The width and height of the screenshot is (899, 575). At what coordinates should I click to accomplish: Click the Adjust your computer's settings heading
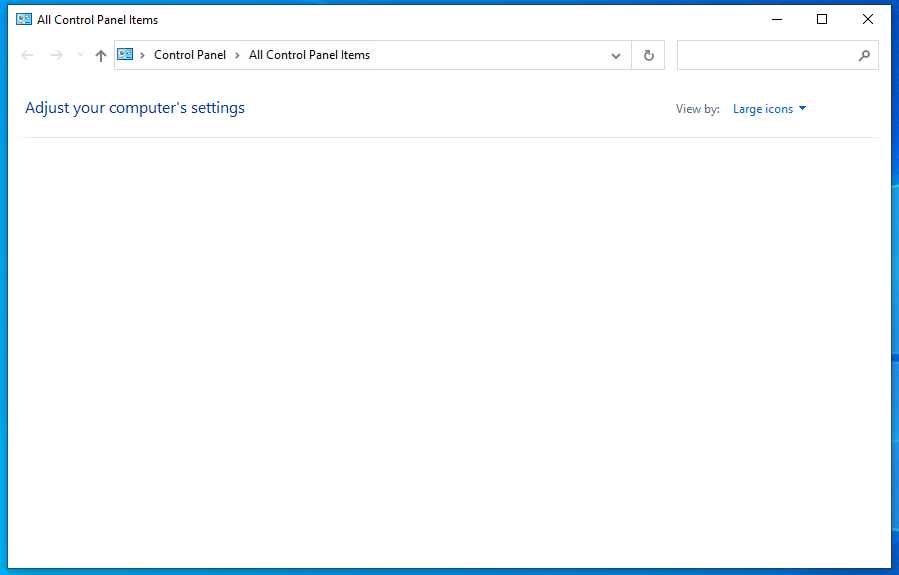[135, 108]
